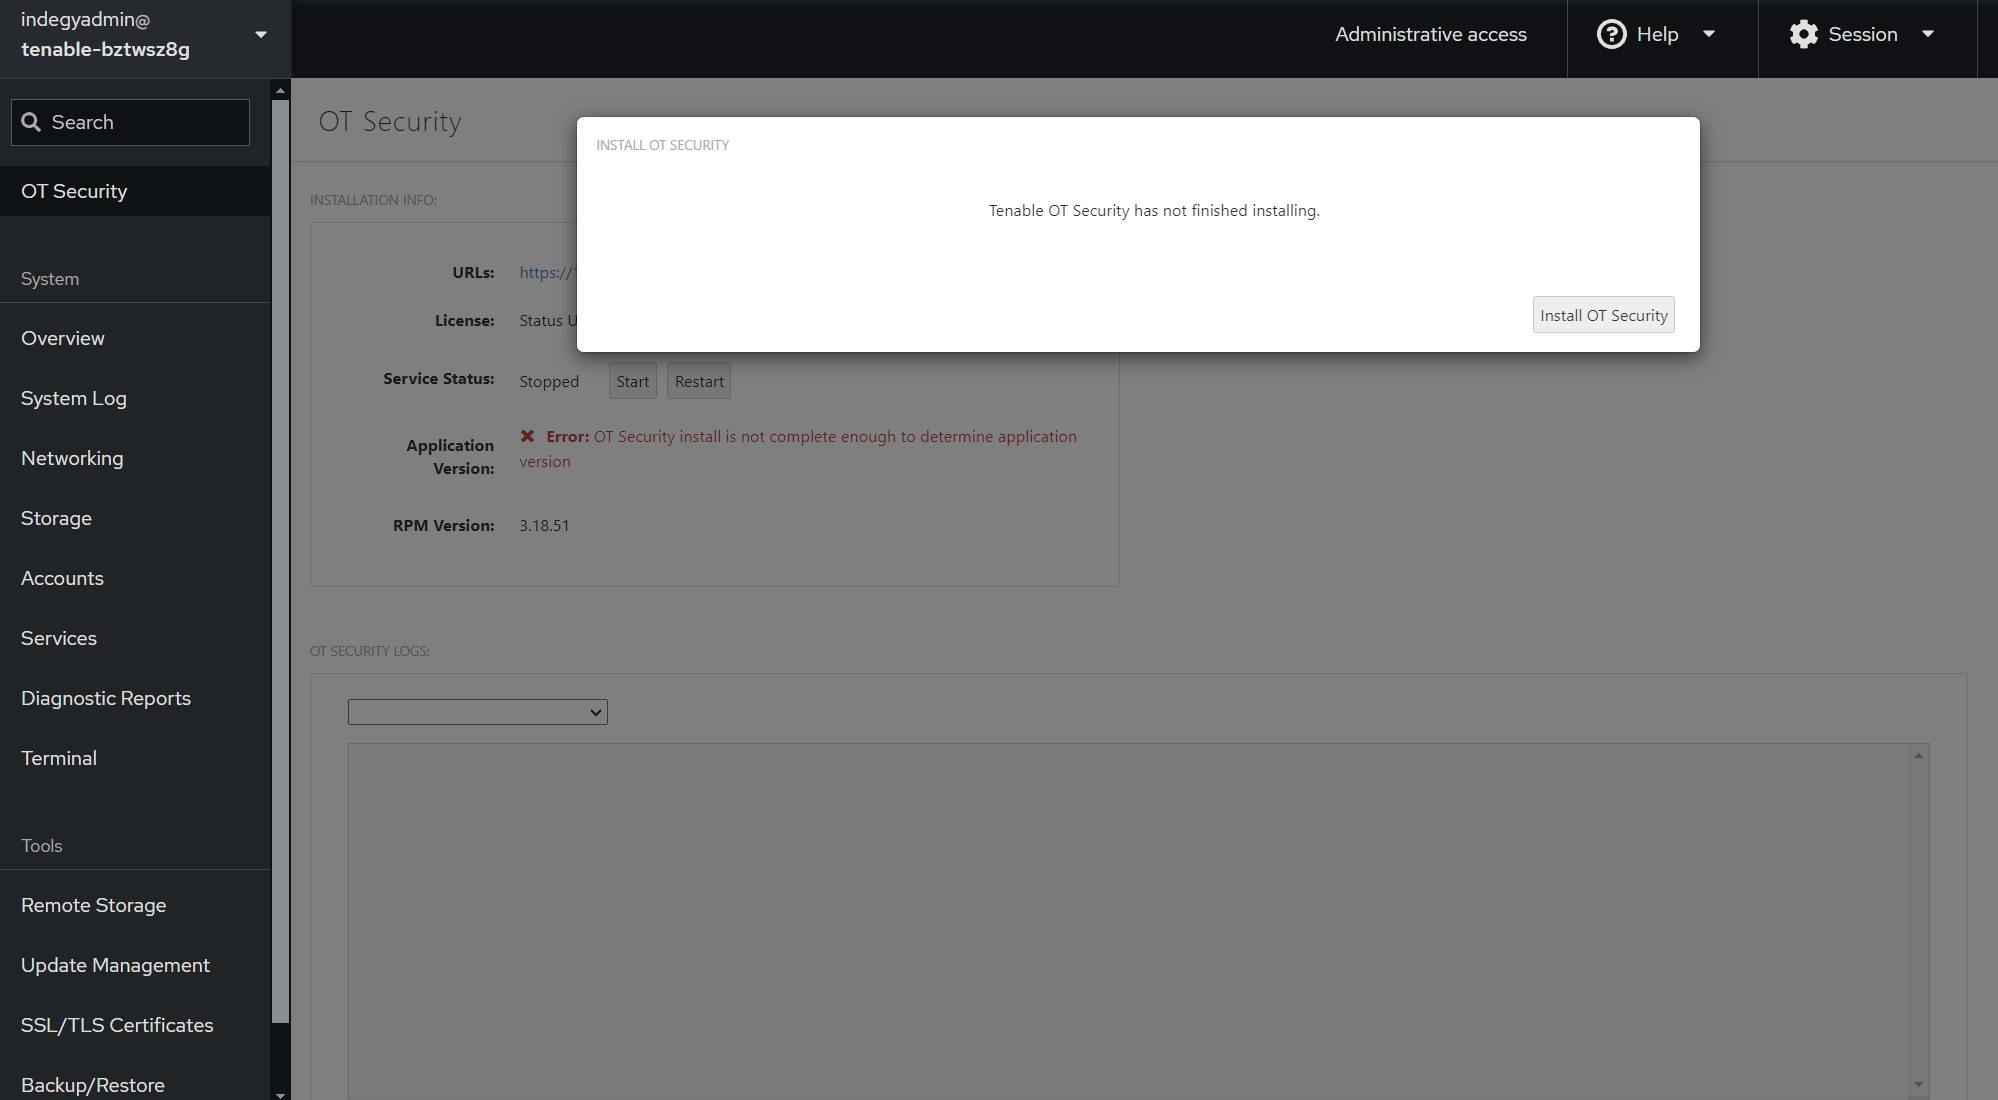The width and height of the screenshot is (1998, 1100).
Task: Open Remote Storage tool
Action: (135, 905)
